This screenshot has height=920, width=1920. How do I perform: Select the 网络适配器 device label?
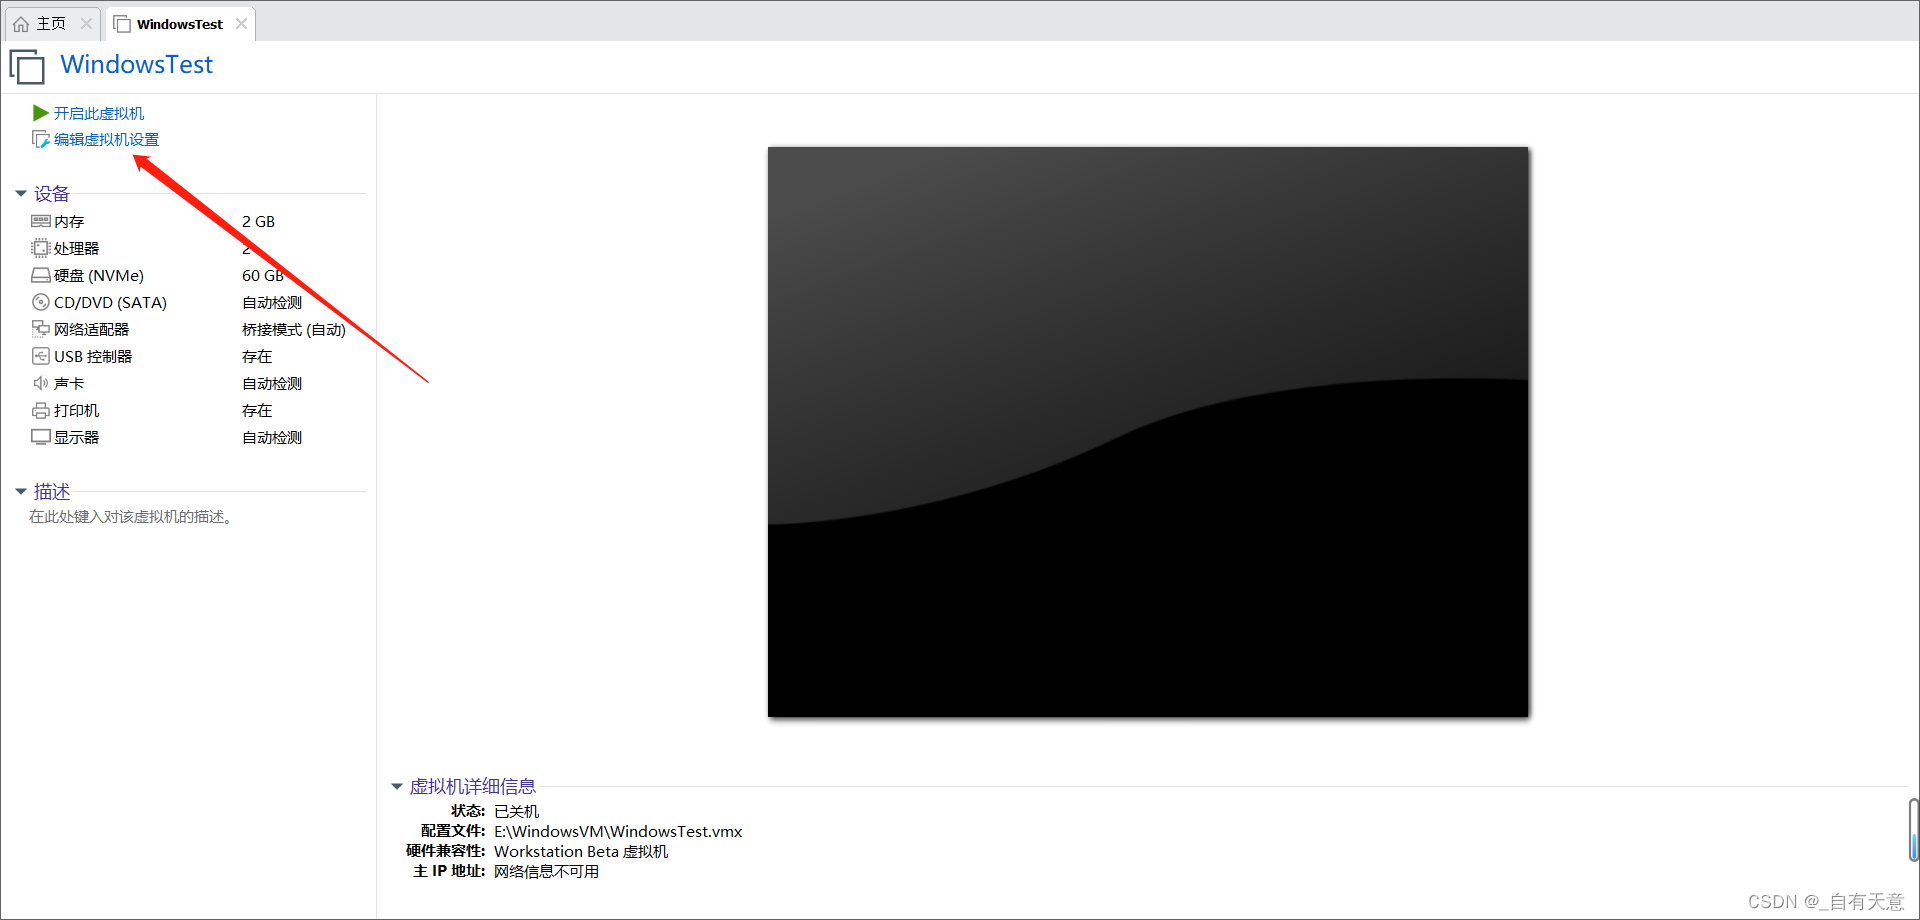91,329
